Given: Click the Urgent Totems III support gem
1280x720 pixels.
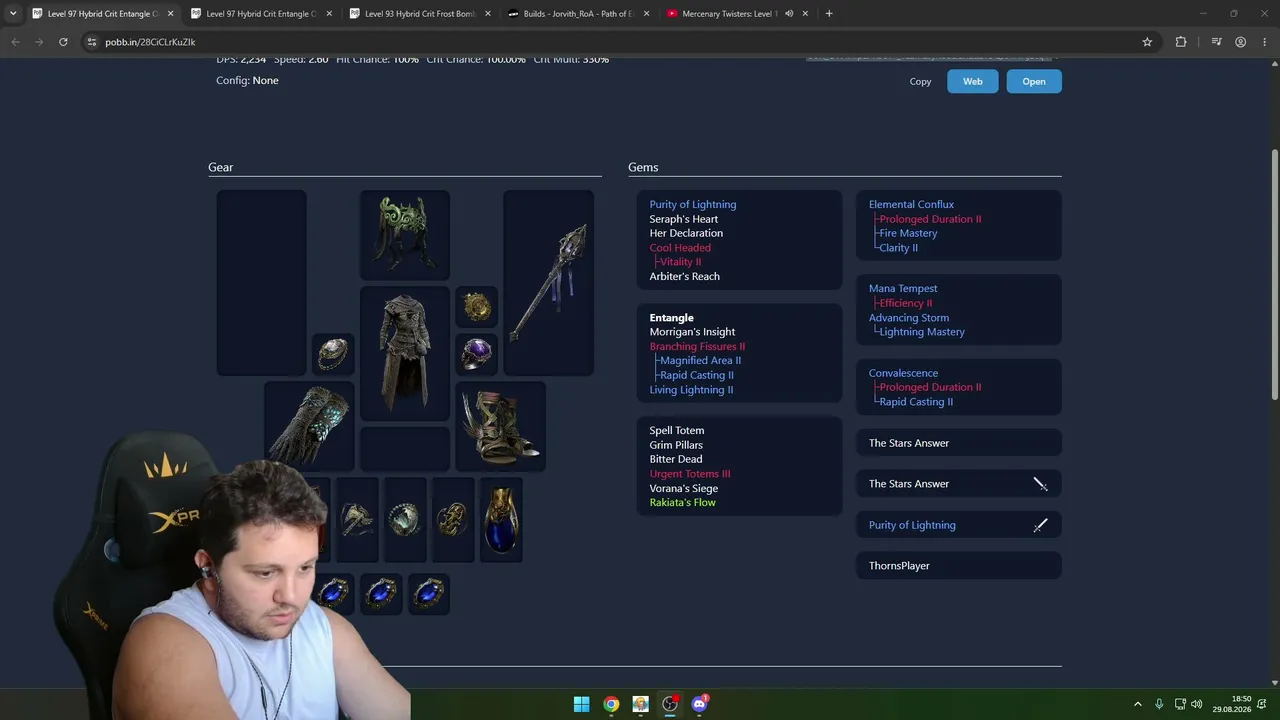Looking at the screenshot, I should [x=690, y=474].
